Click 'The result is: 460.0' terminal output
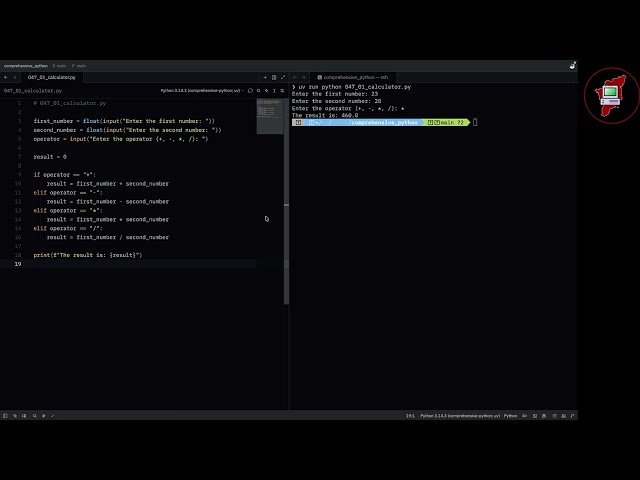The image size is (640, 480). coord(325,116)
